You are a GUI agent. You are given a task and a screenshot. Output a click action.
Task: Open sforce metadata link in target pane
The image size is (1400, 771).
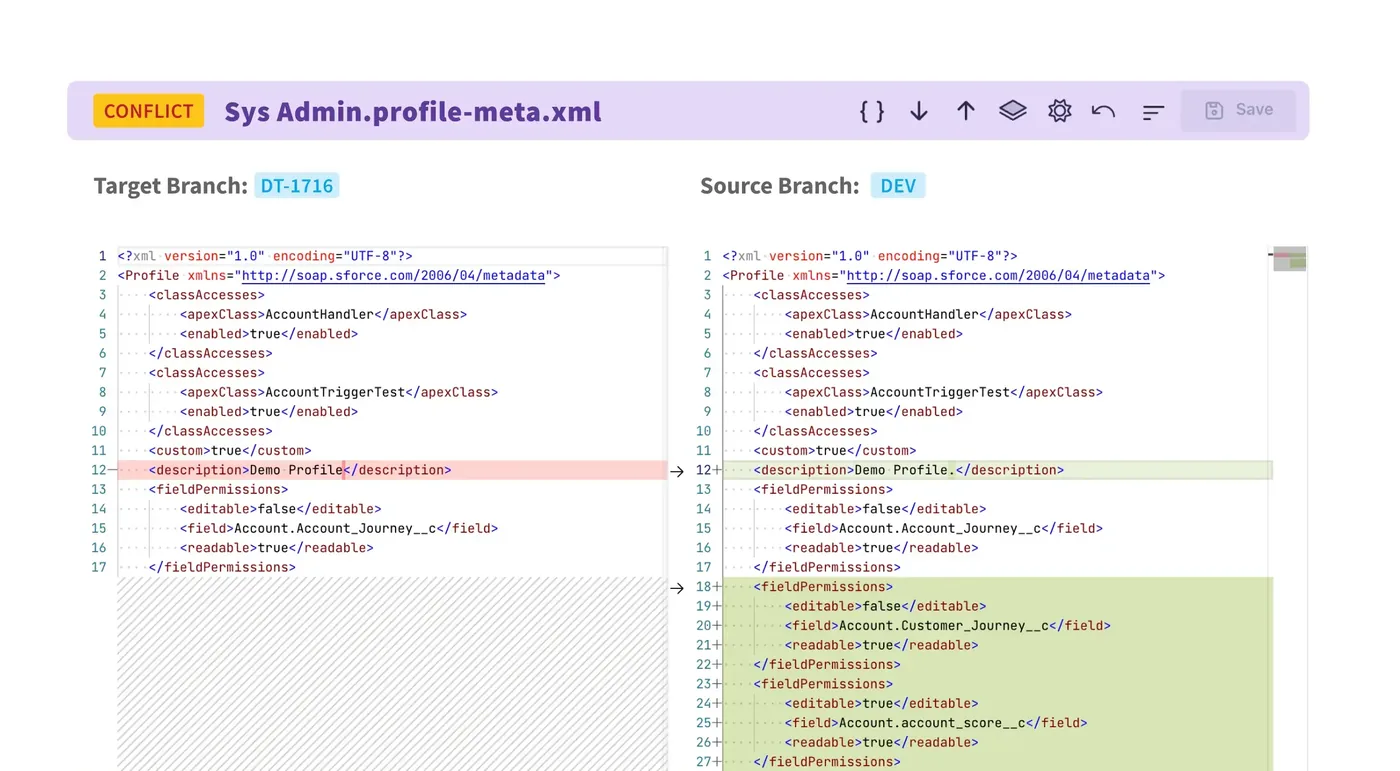(x=393, y=276)
